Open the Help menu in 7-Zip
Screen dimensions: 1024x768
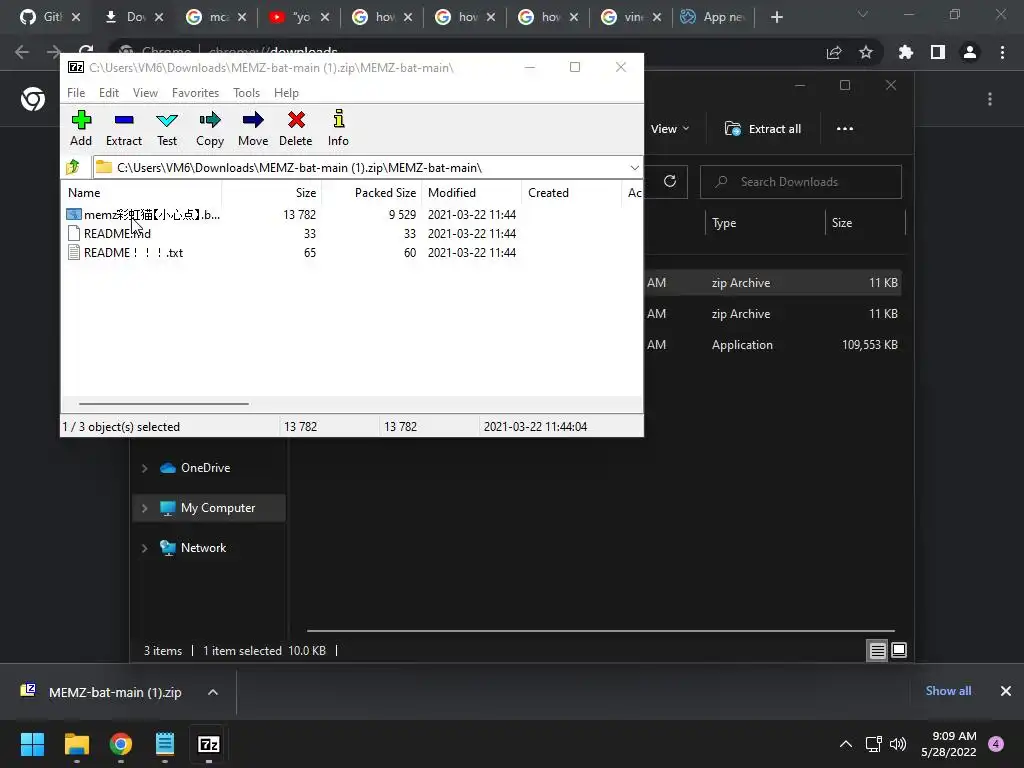click(286, 93)
